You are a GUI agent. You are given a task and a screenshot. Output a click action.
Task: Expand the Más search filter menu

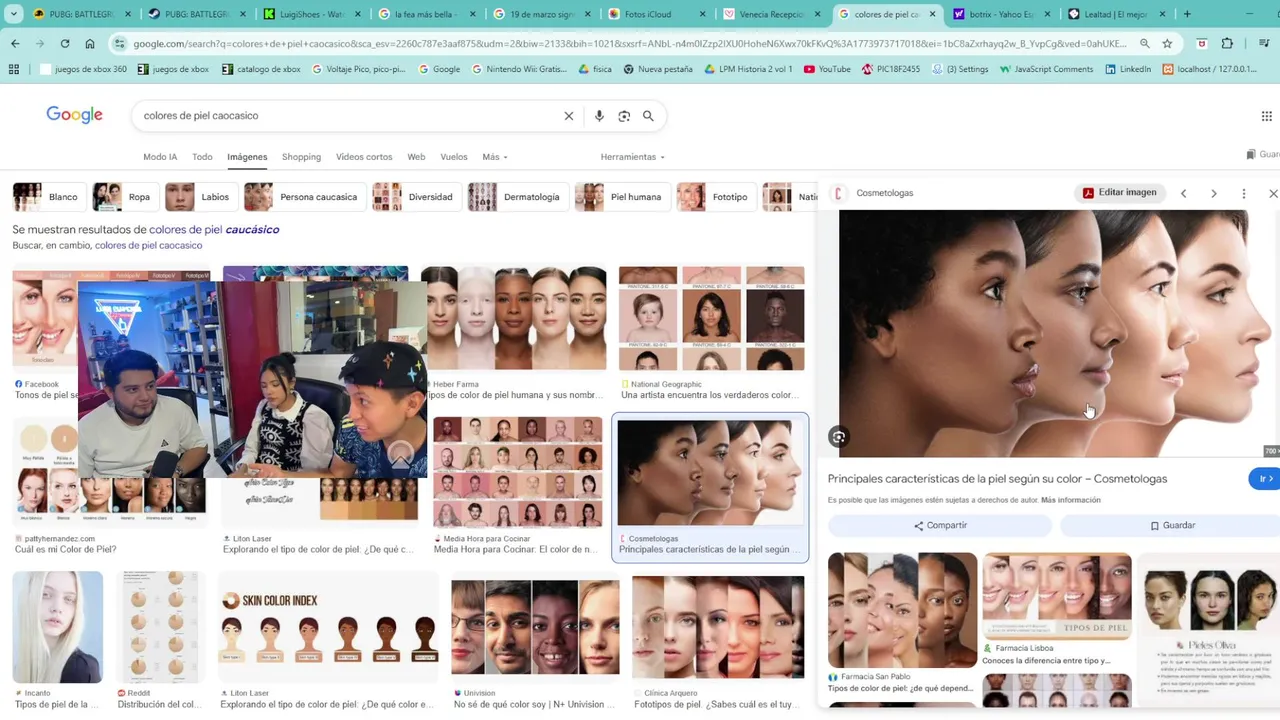[495, 157]
